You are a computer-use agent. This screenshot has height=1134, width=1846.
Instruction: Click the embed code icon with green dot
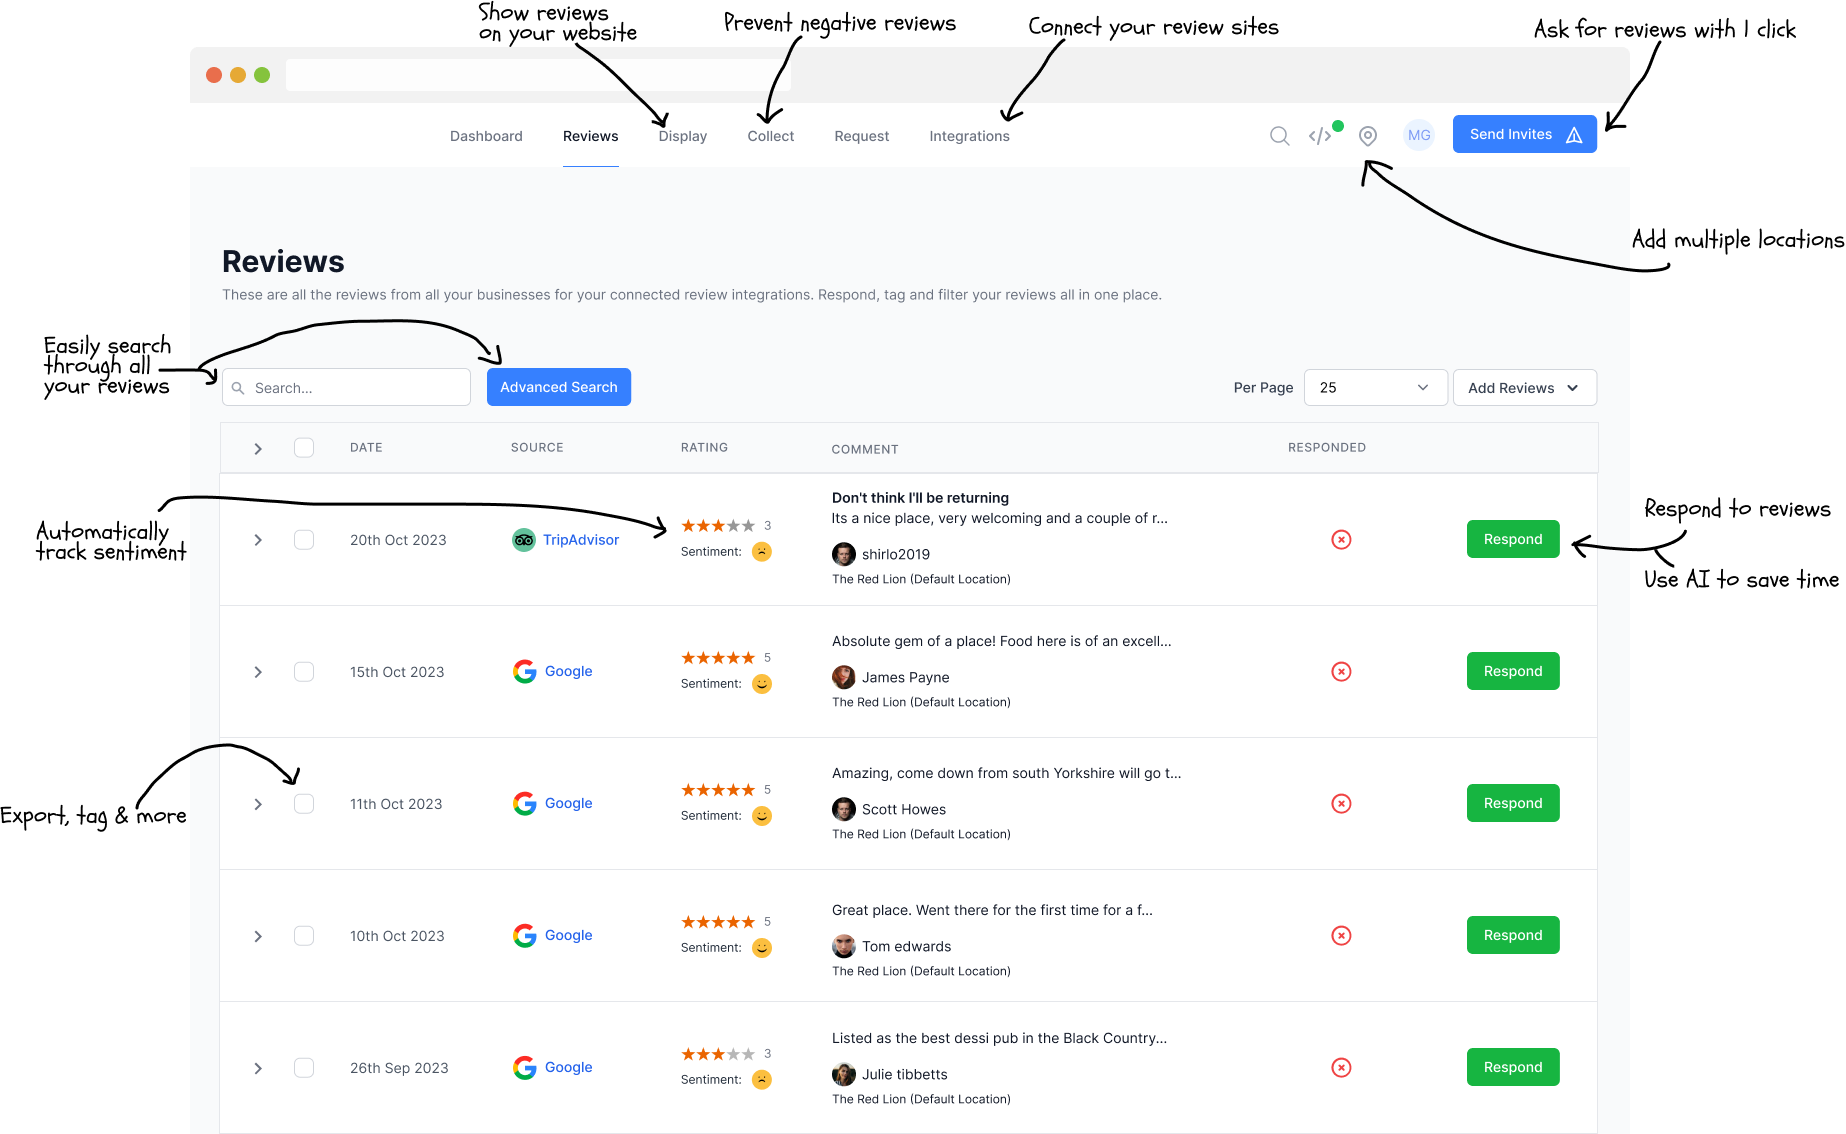coord(1319,136)
